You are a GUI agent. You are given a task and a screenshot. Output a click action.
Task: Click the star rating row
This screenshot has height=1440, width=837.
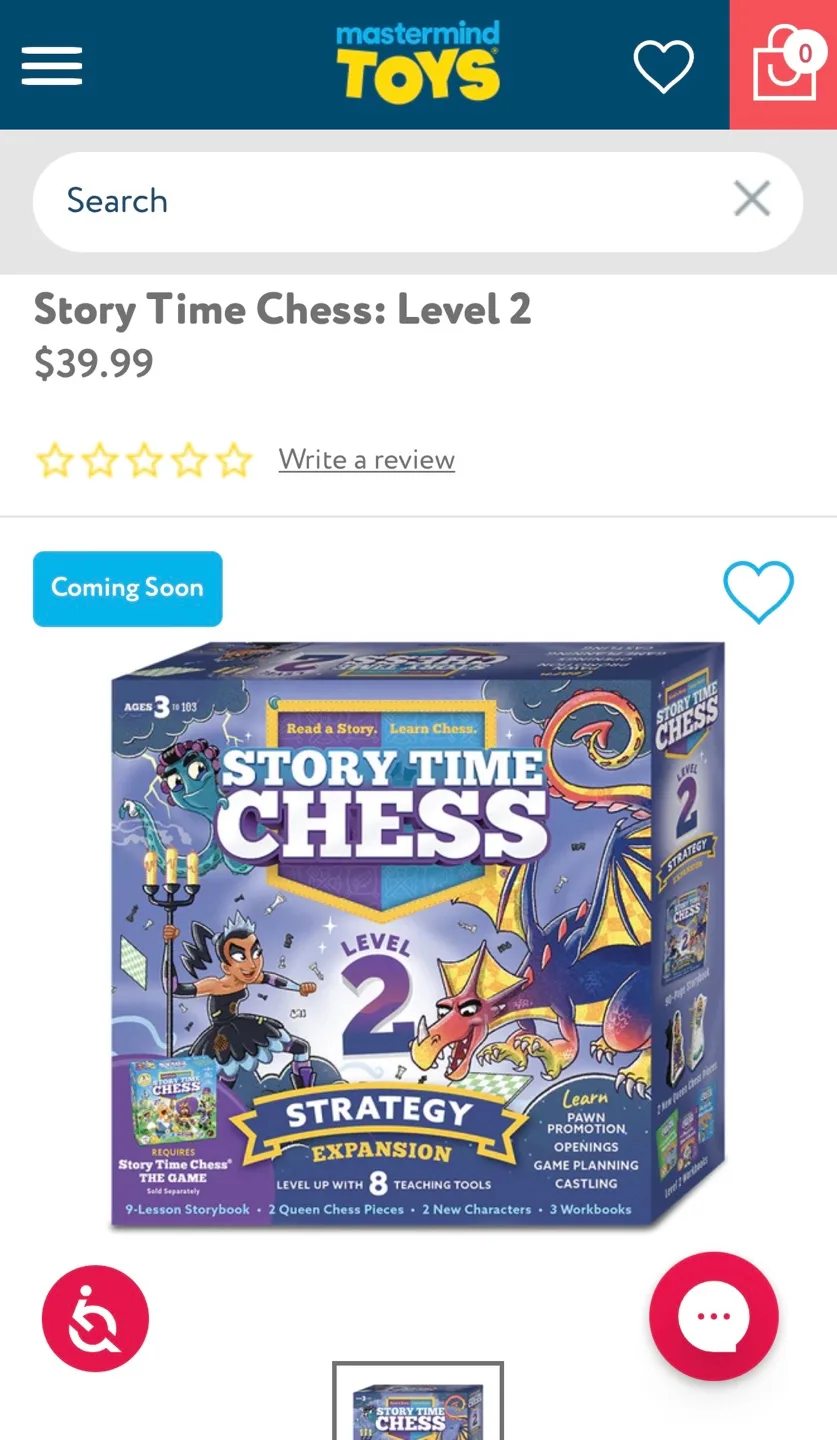[x=145, y=459]
